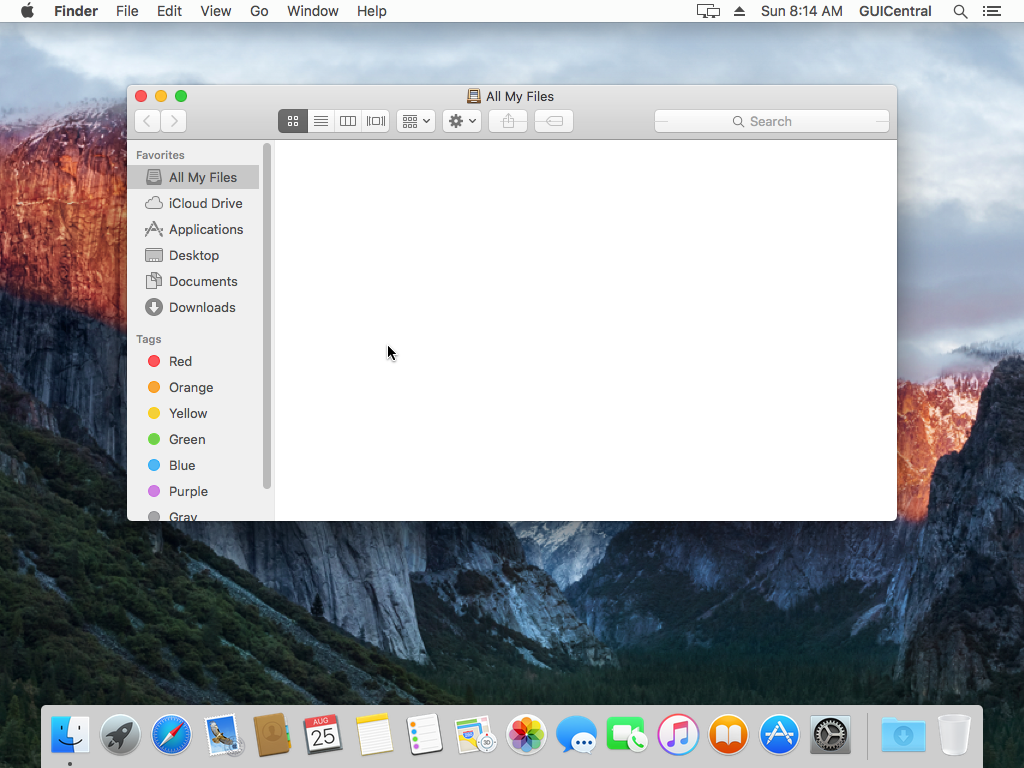Image resolution: width=1024 pixels, height=768 pixels.
Task: Open Downloads stack in the Dock
Action: pos(903,735)
